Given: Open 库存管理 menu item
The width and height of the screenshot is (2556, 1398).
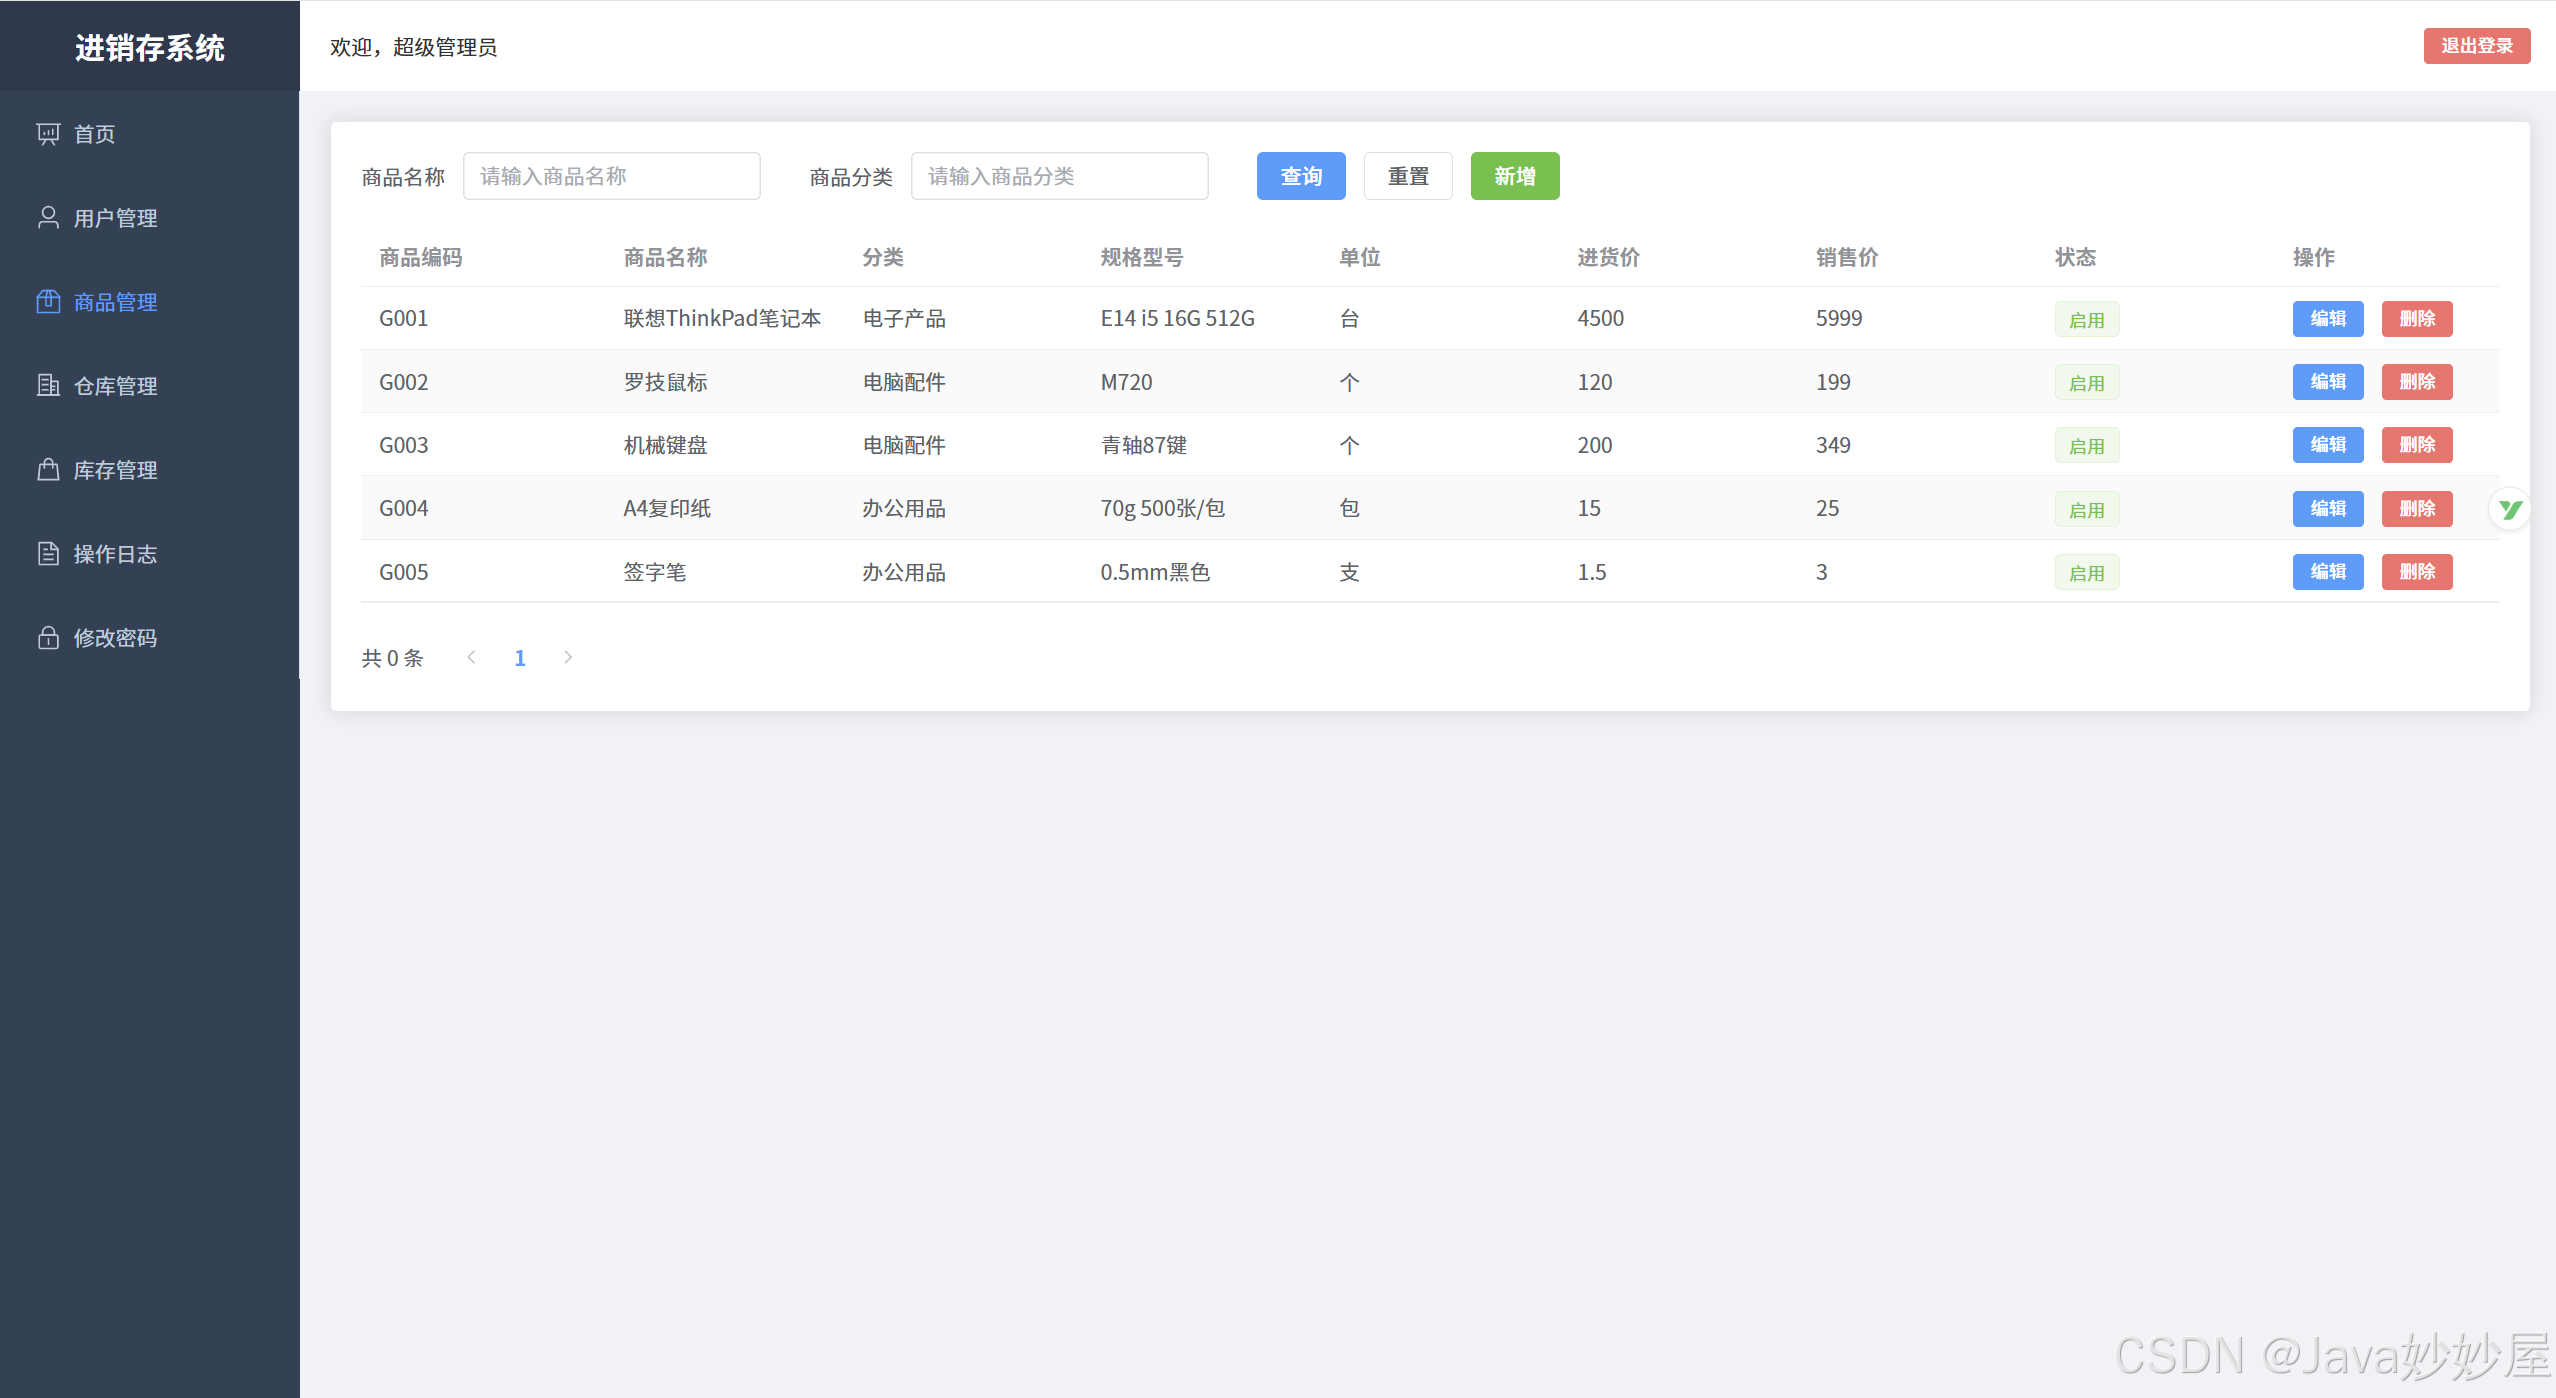Looking at the screenshot, I should coord(149,470).
